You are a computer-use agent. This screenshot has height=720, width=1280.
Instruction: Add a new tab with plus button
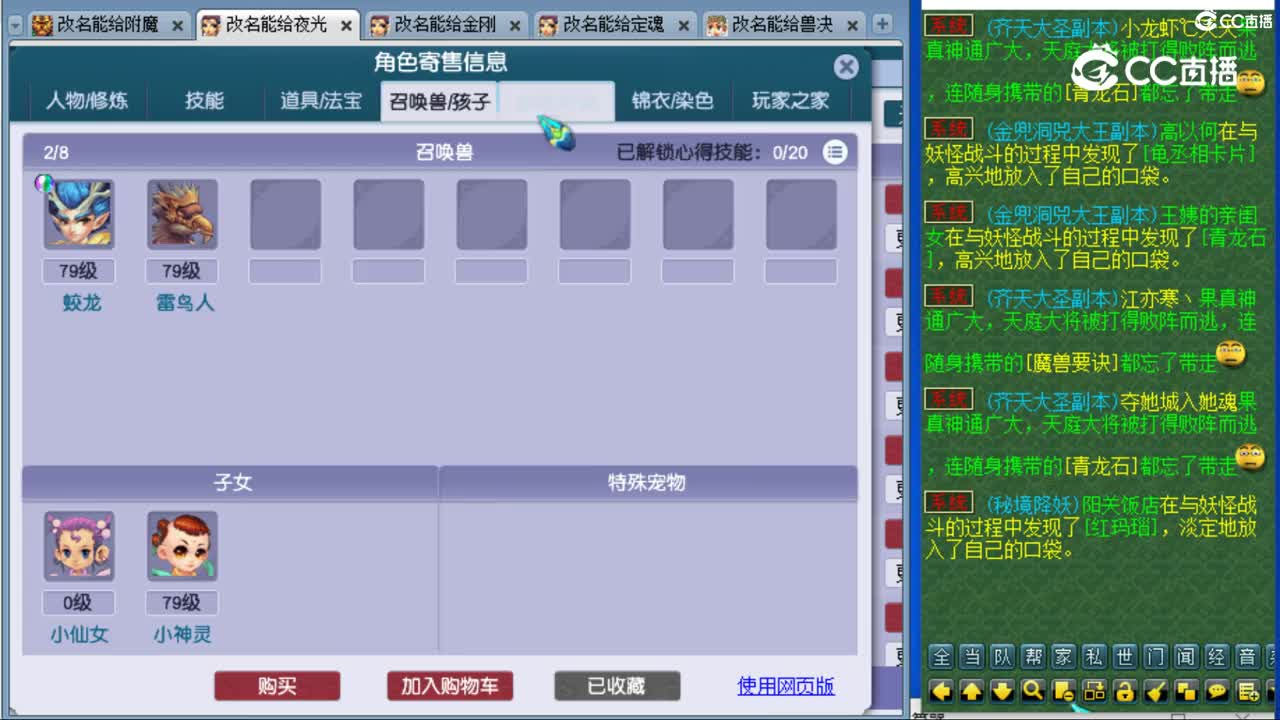tap(884, 24)
